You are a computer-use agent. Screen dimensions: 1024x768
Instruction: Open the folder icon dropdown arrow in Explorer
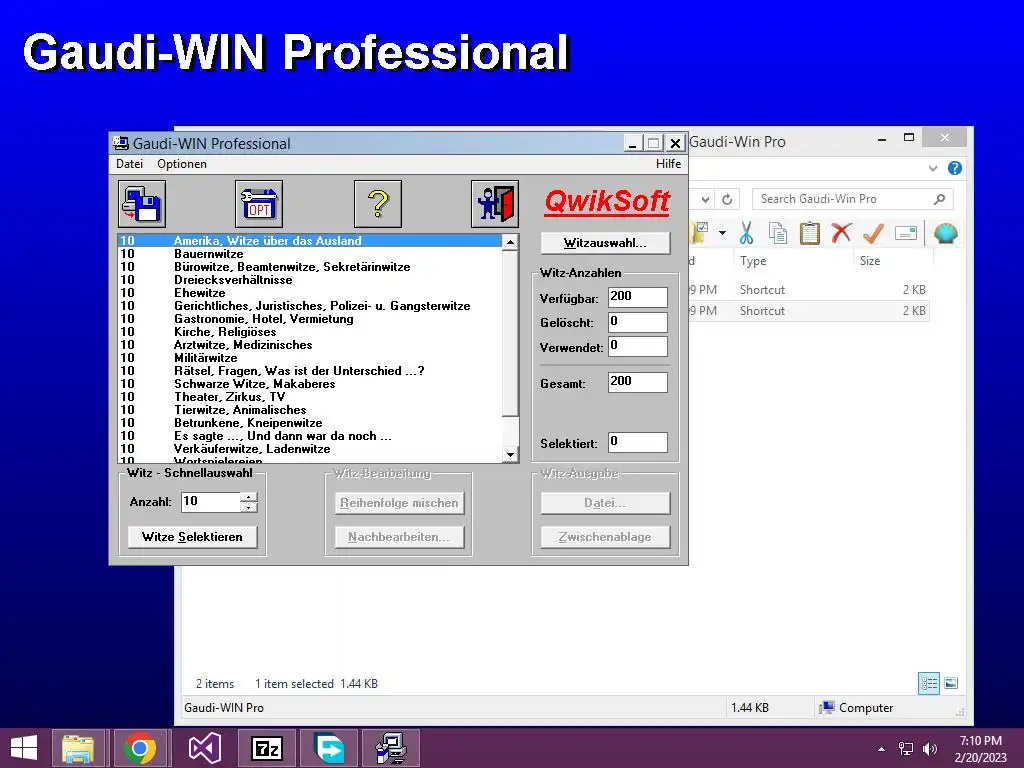coord(722,232)
